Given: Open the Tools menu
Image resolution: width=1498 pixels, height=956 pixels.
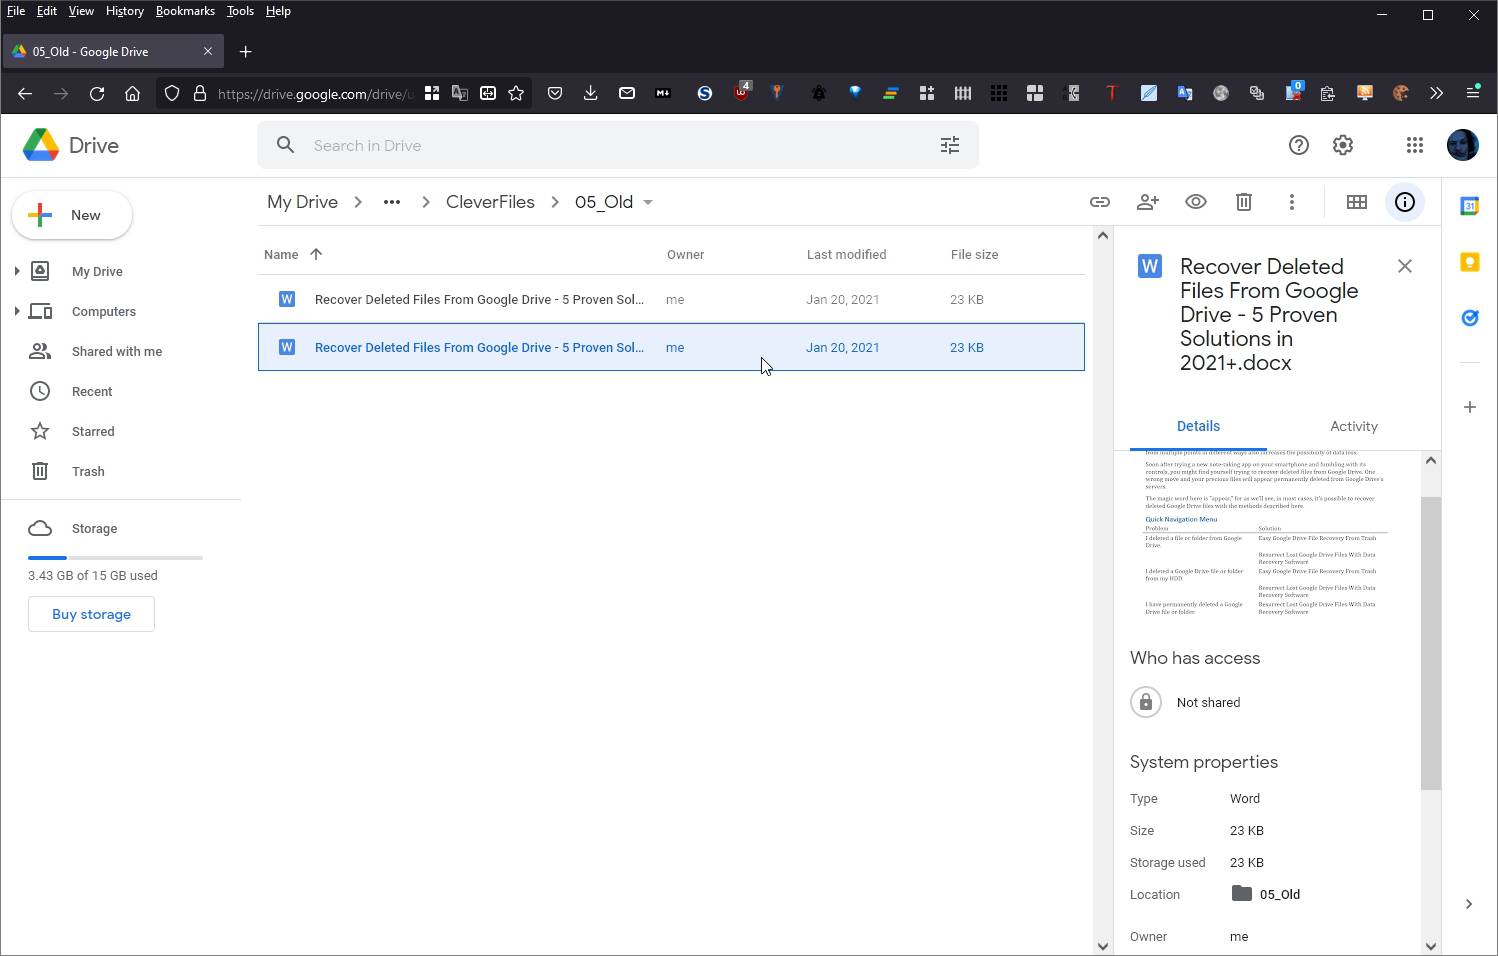Looking at the screenshot, I should click(240, 11).
